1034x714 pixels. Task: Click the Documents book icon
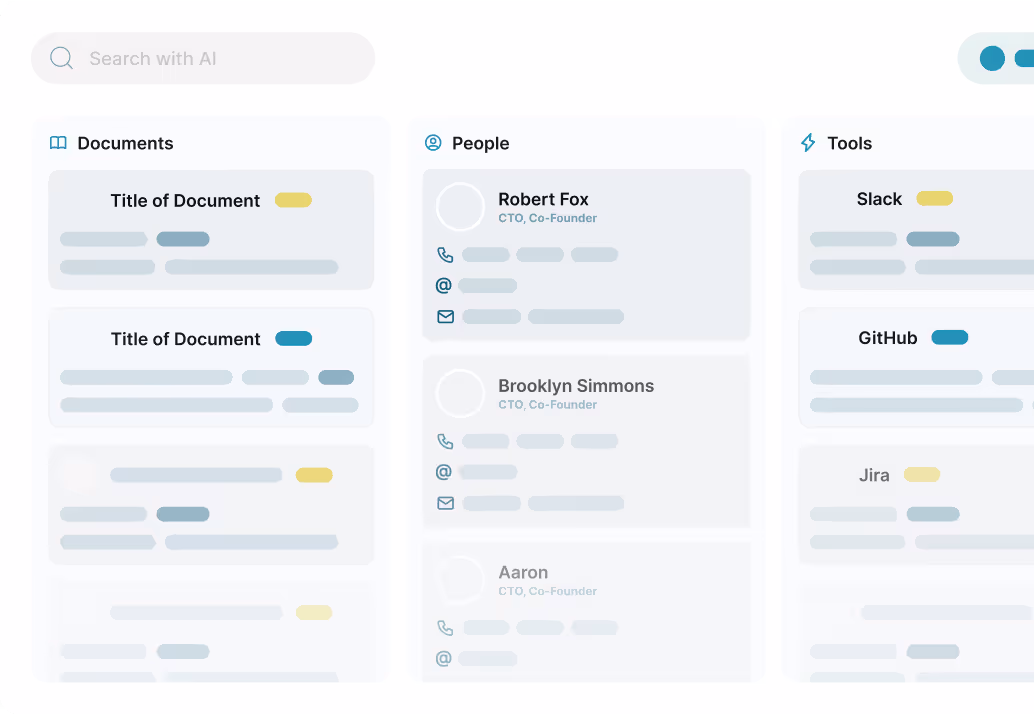click(x=58, y=143)
